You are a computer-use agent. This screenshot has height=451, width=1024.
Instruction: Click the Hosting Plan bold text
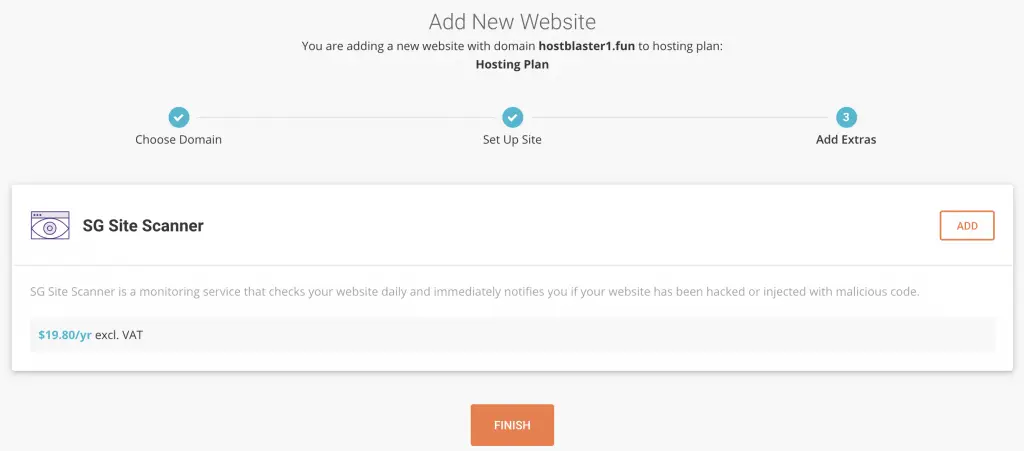coord(512,64)
